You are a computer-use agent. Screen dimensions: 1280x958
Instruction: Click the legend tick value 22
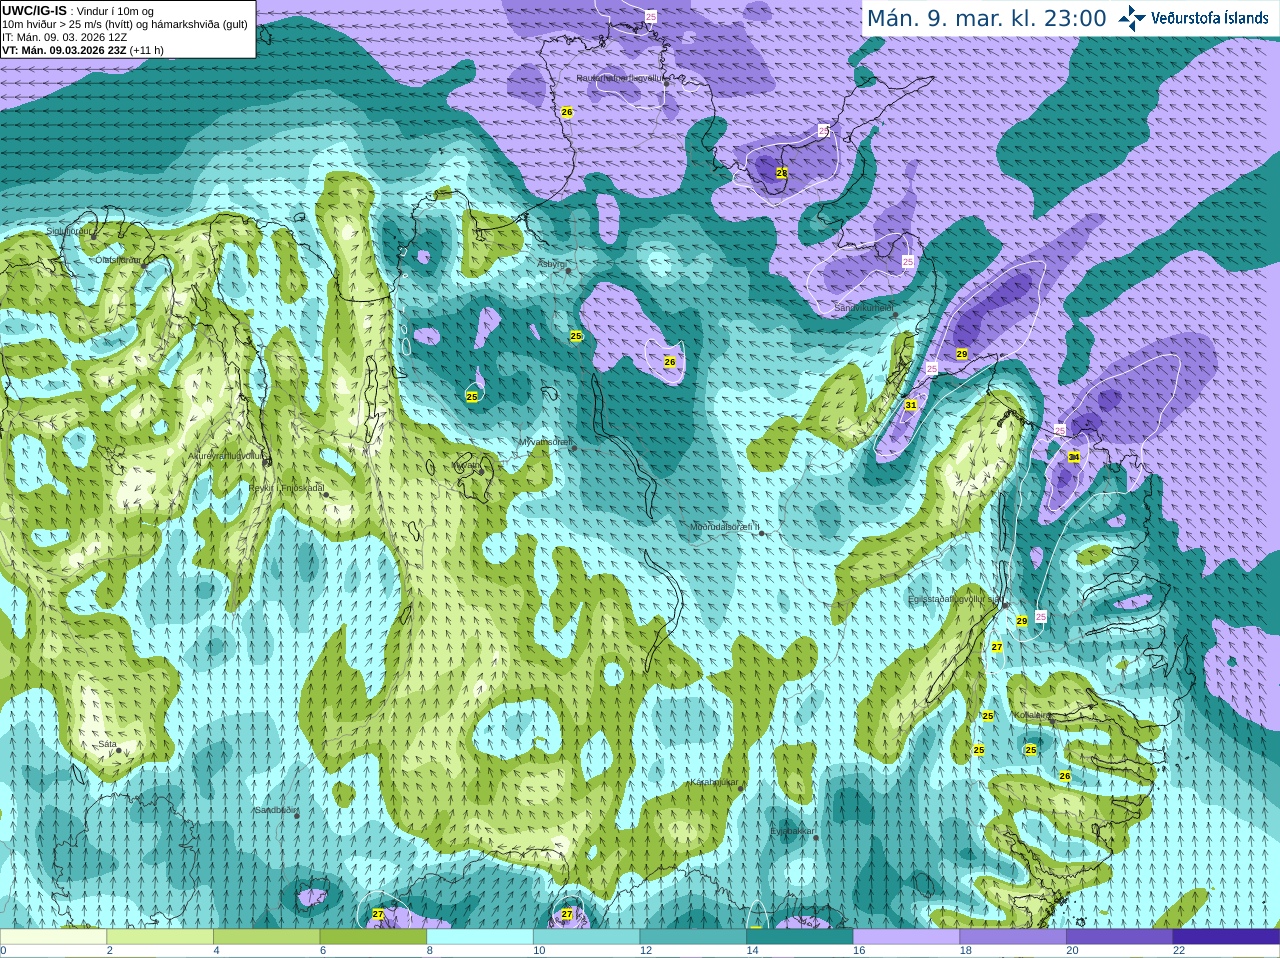point(1179,951)
